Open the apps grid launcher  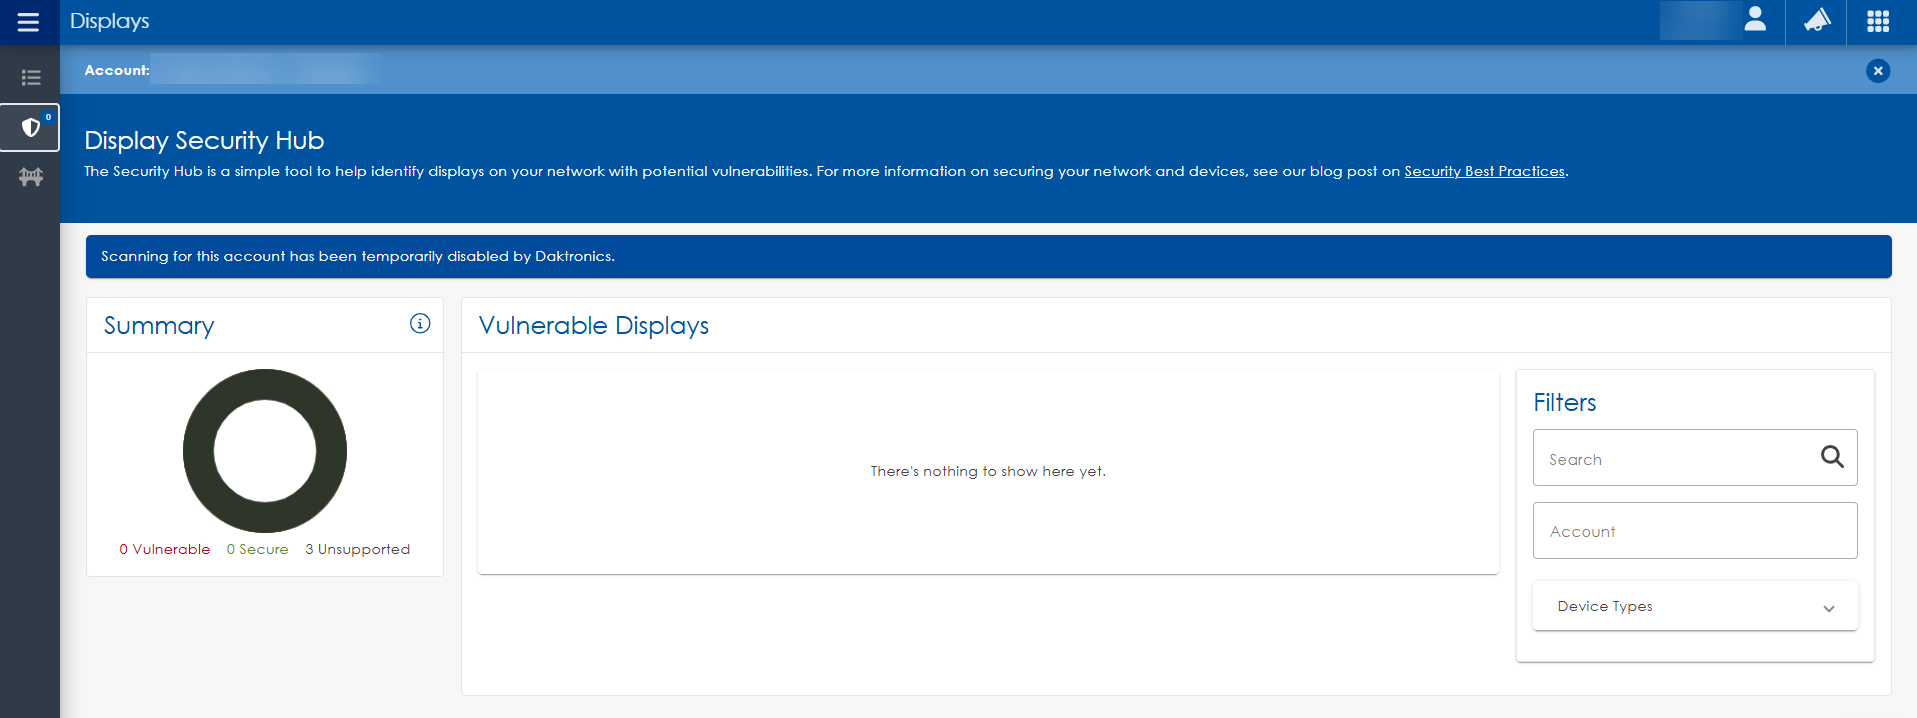(1877, 21)
